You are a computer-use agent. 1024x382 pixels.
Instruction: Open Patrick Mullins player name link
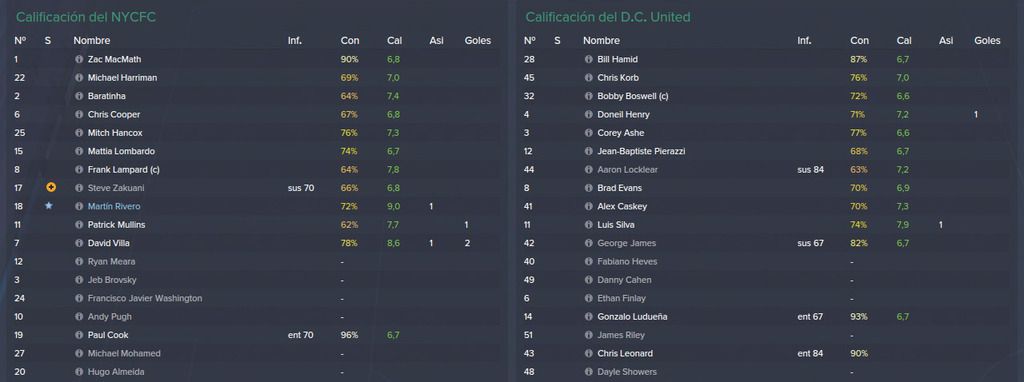click(117, 225)
